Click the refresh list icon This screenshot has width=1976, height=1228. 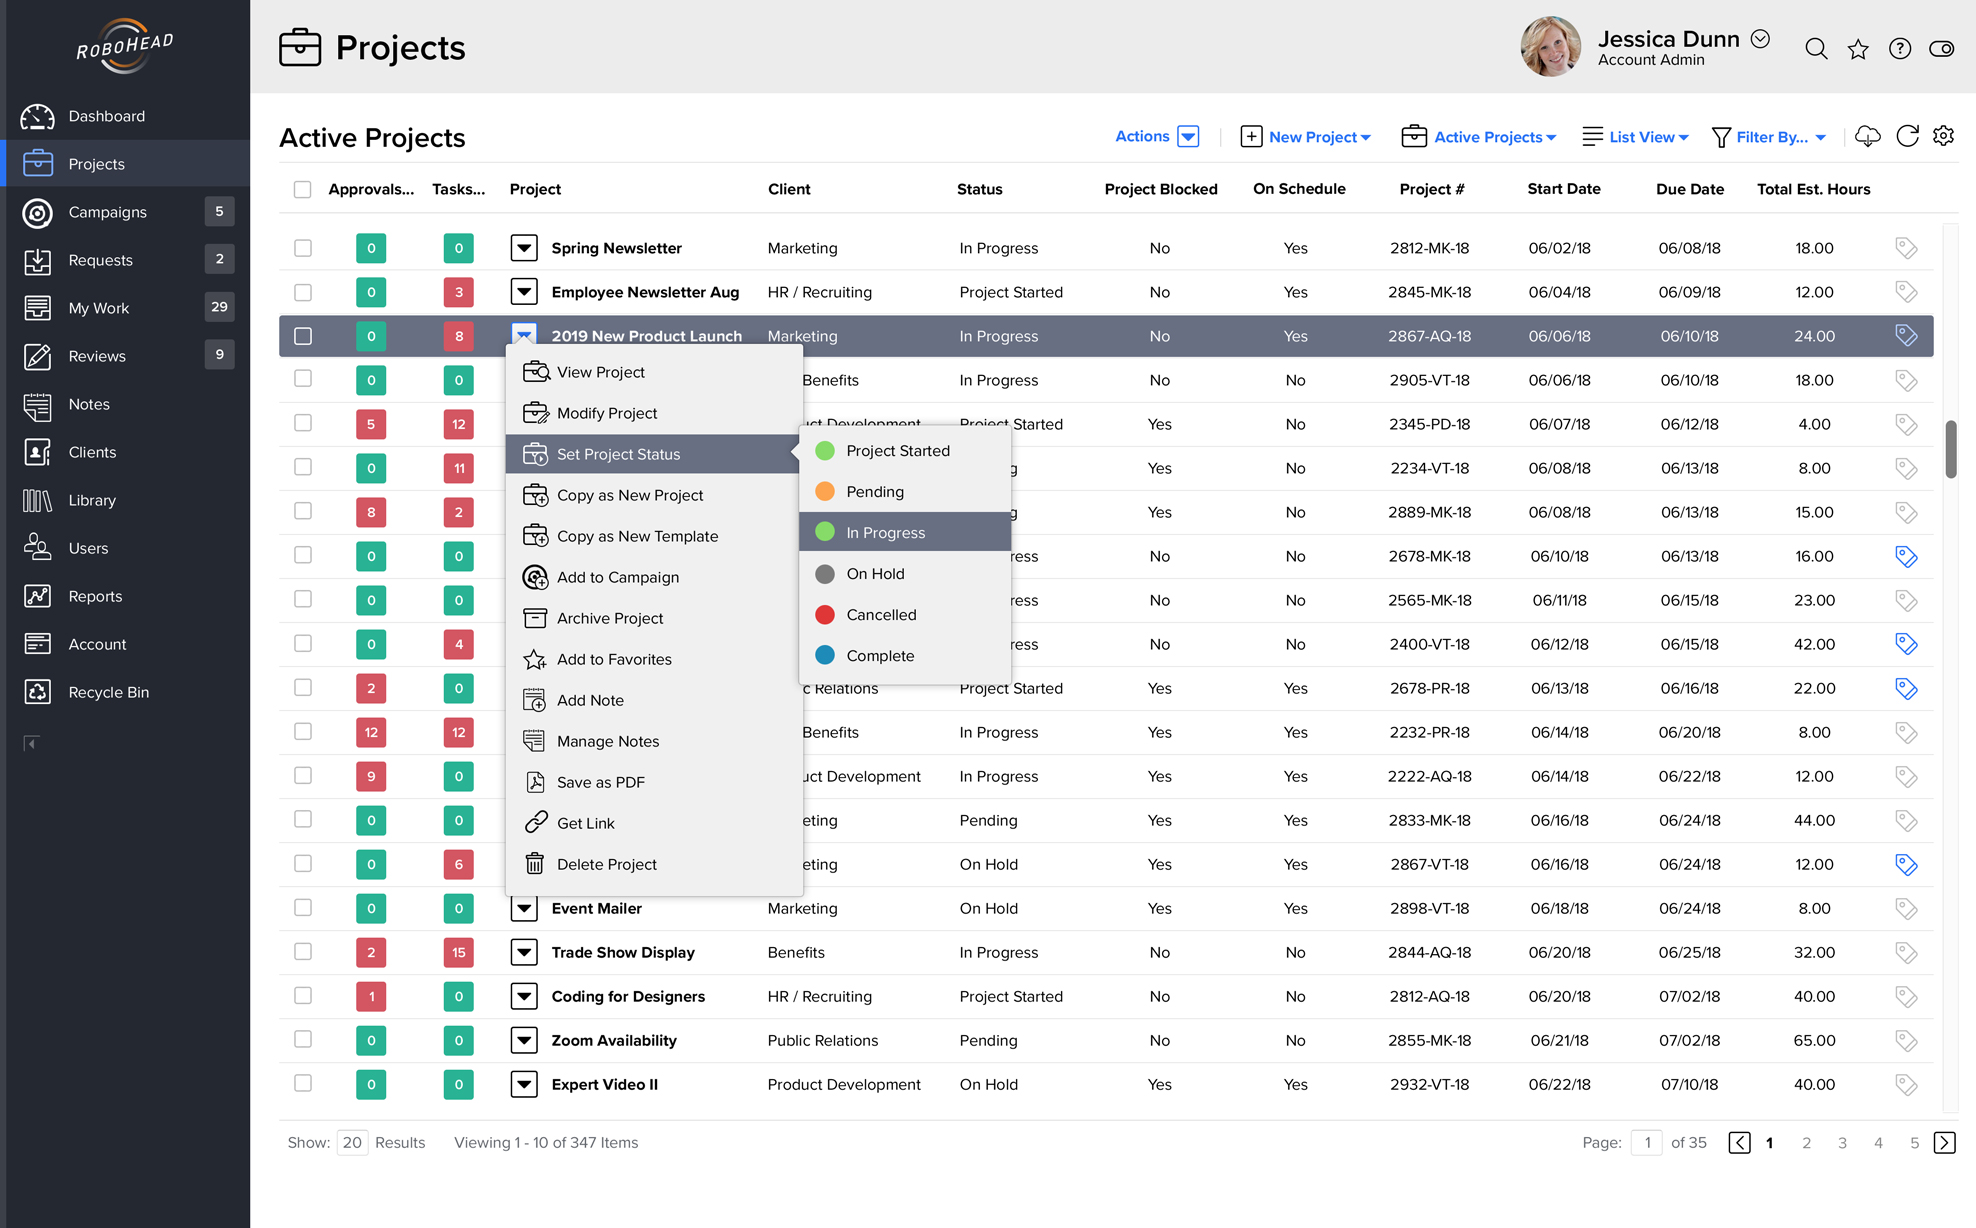coord(1907,136)
